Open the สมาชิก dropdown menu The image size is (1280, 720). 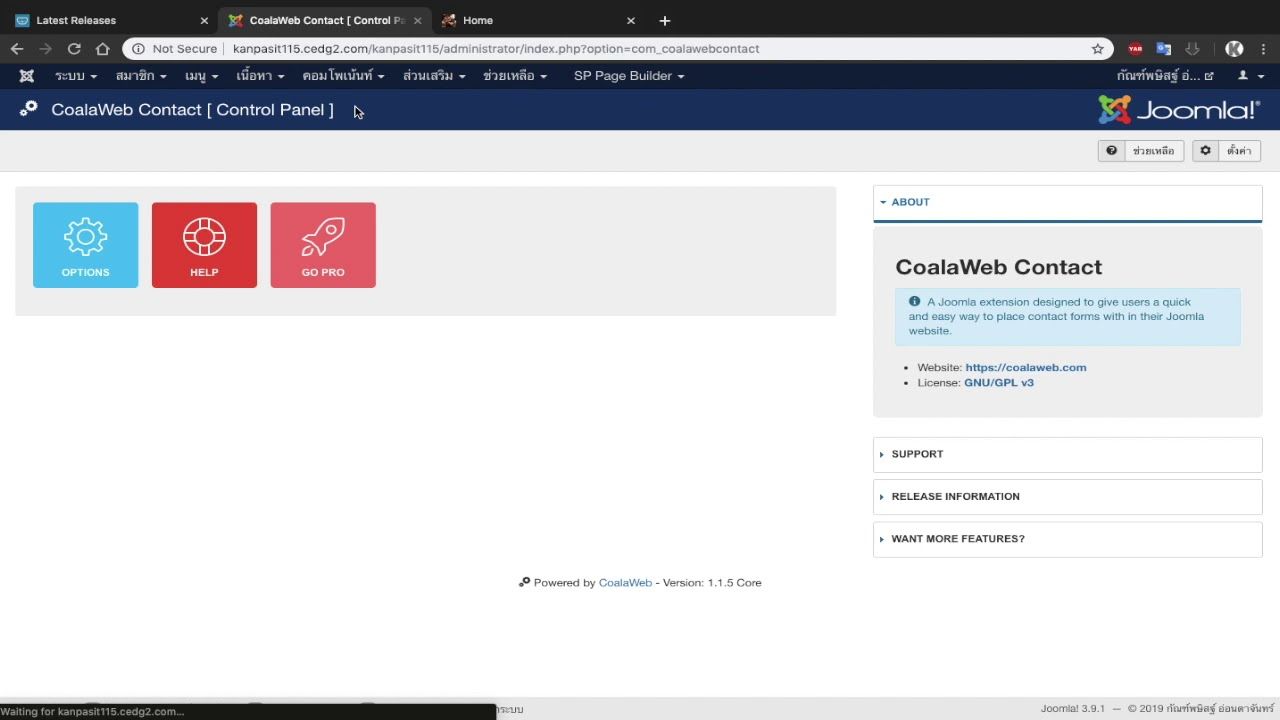click(x=141, y=76)
